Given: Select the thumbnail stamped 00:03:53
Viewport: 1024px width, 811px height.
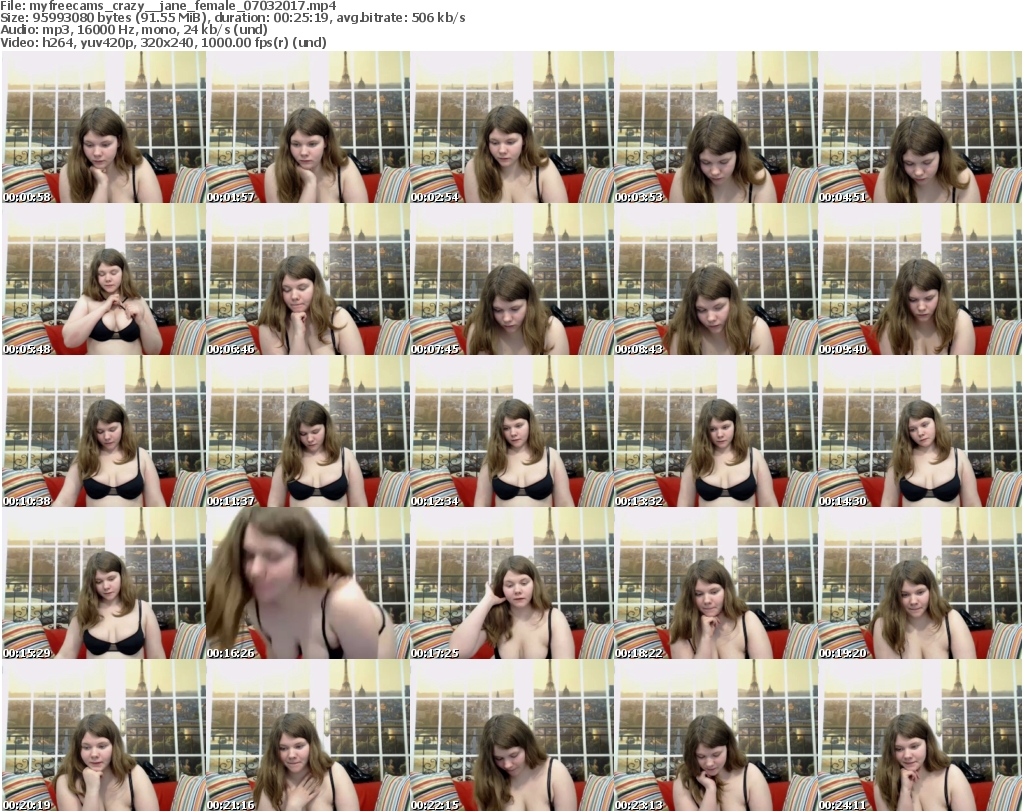Looking at the screenshot, I should [716, 127].
